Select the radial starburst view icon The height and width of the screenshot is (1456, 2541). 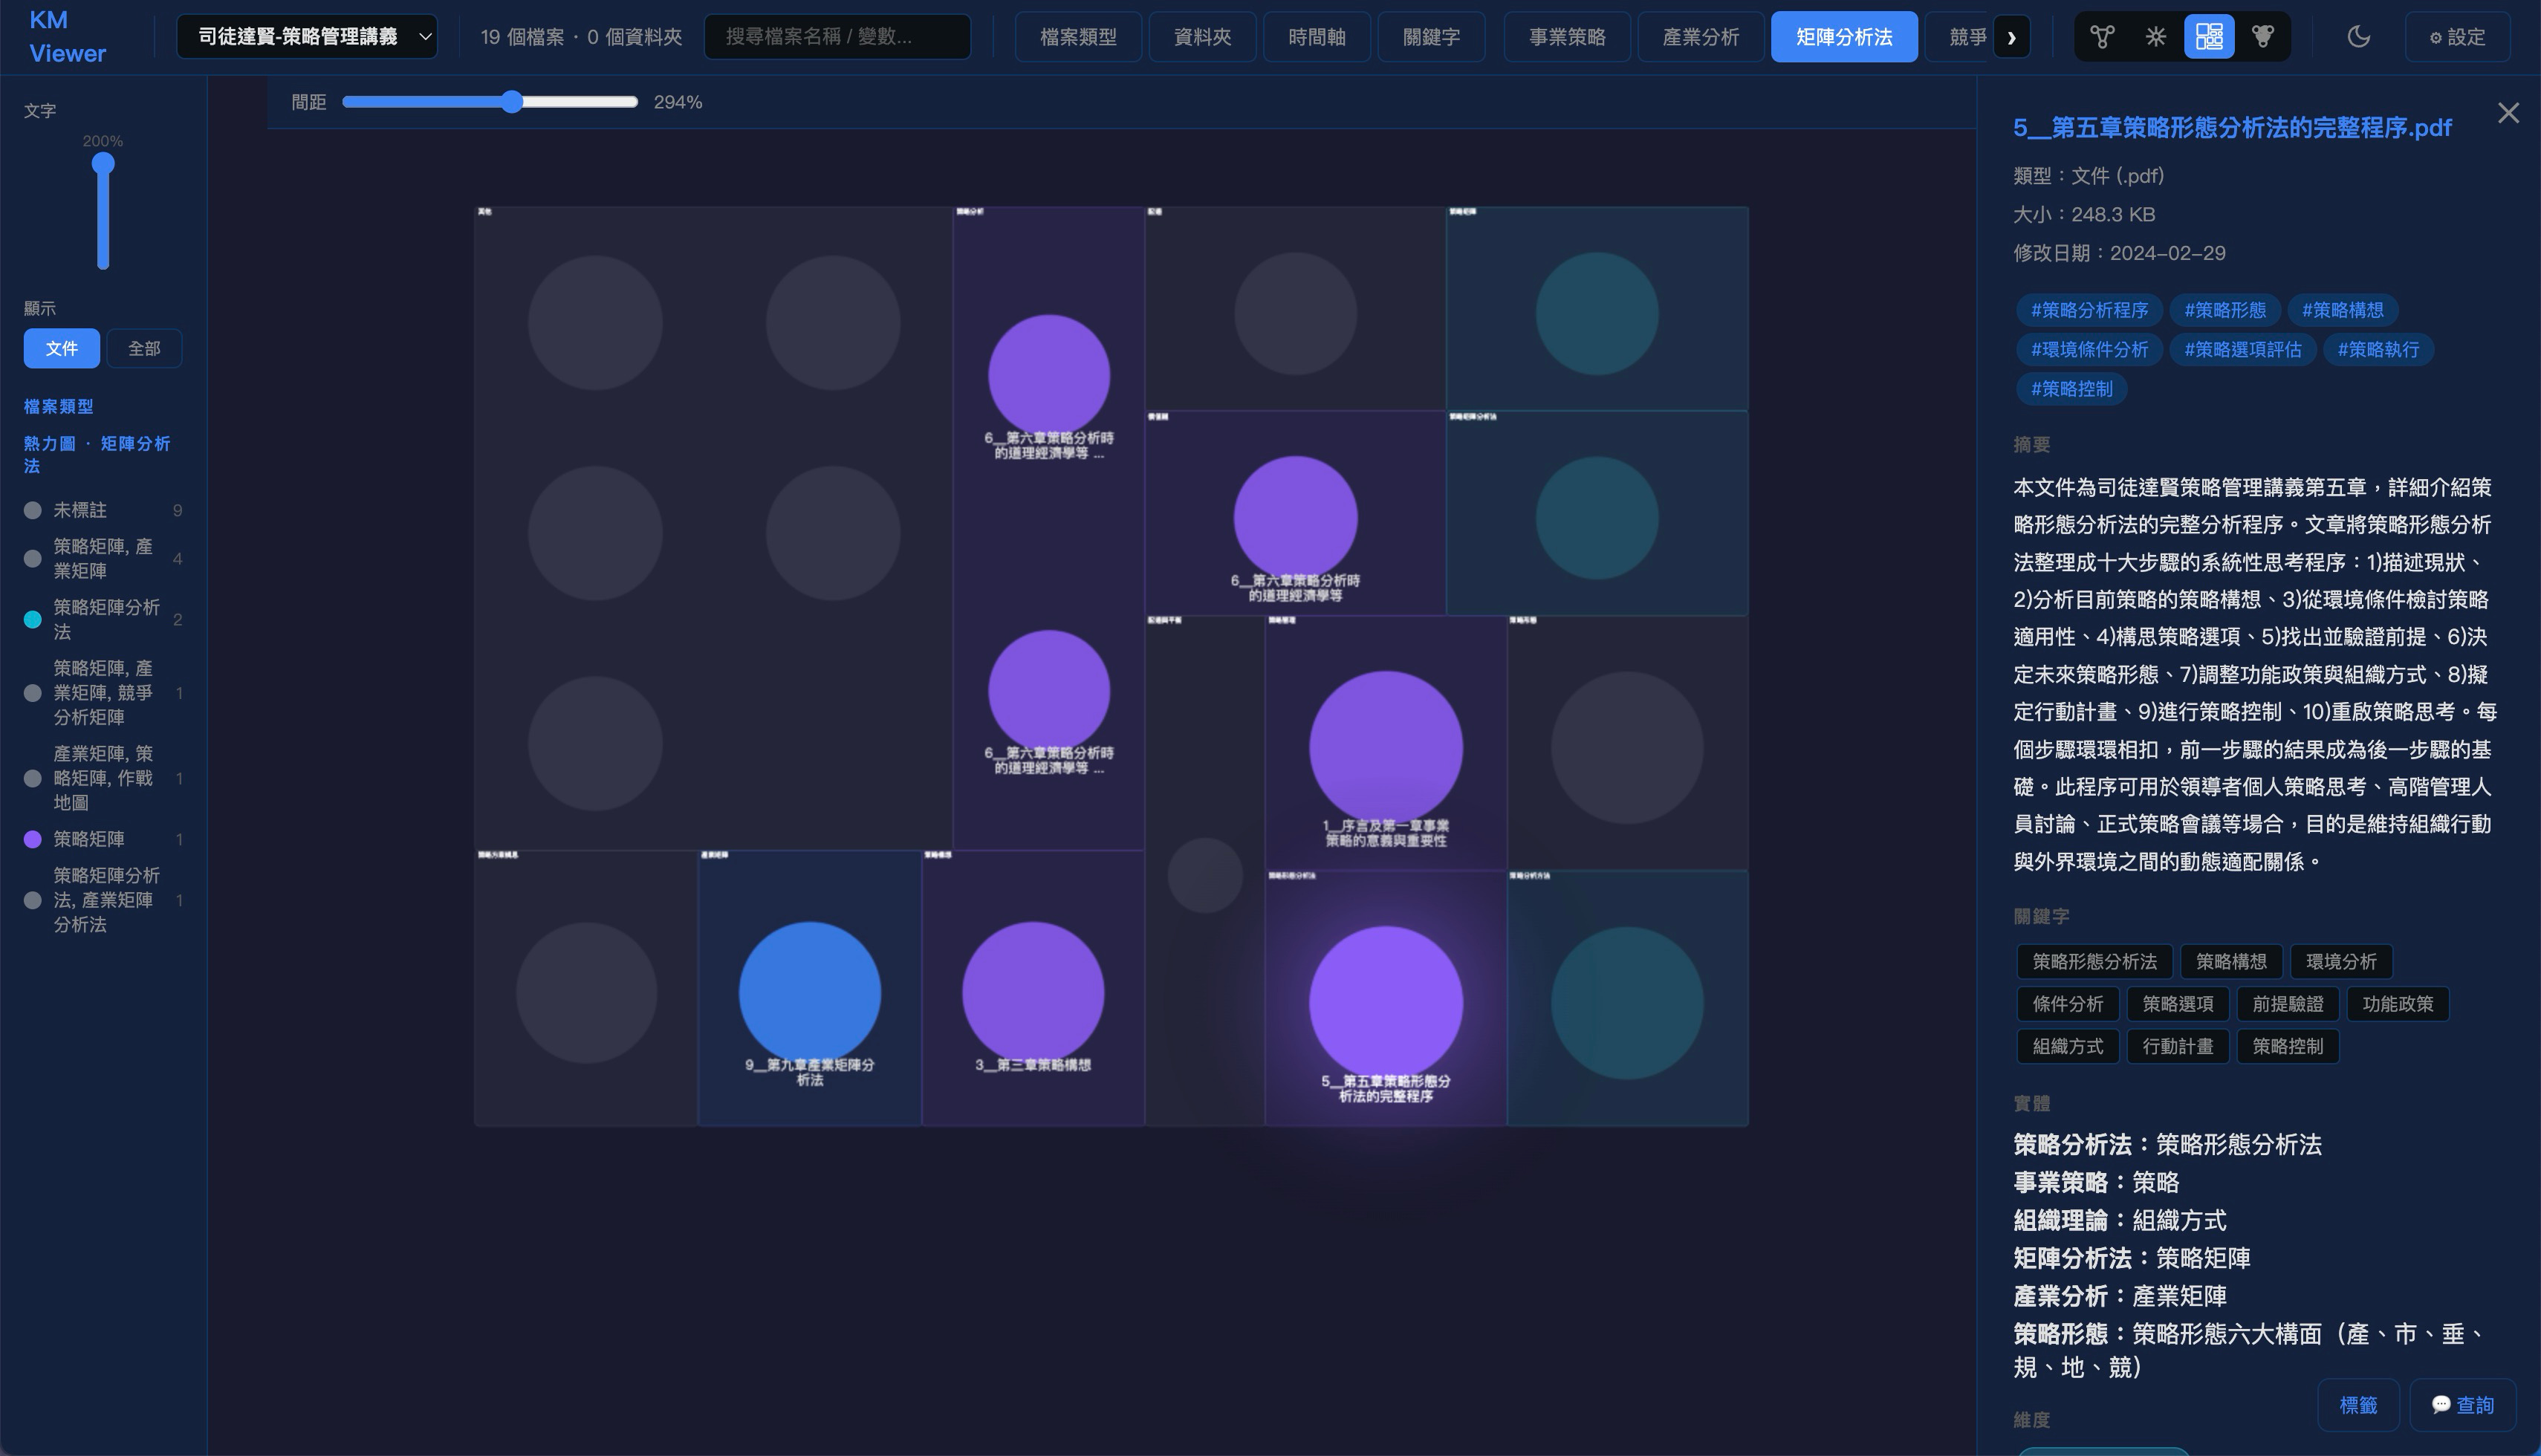coord(2155,37)
